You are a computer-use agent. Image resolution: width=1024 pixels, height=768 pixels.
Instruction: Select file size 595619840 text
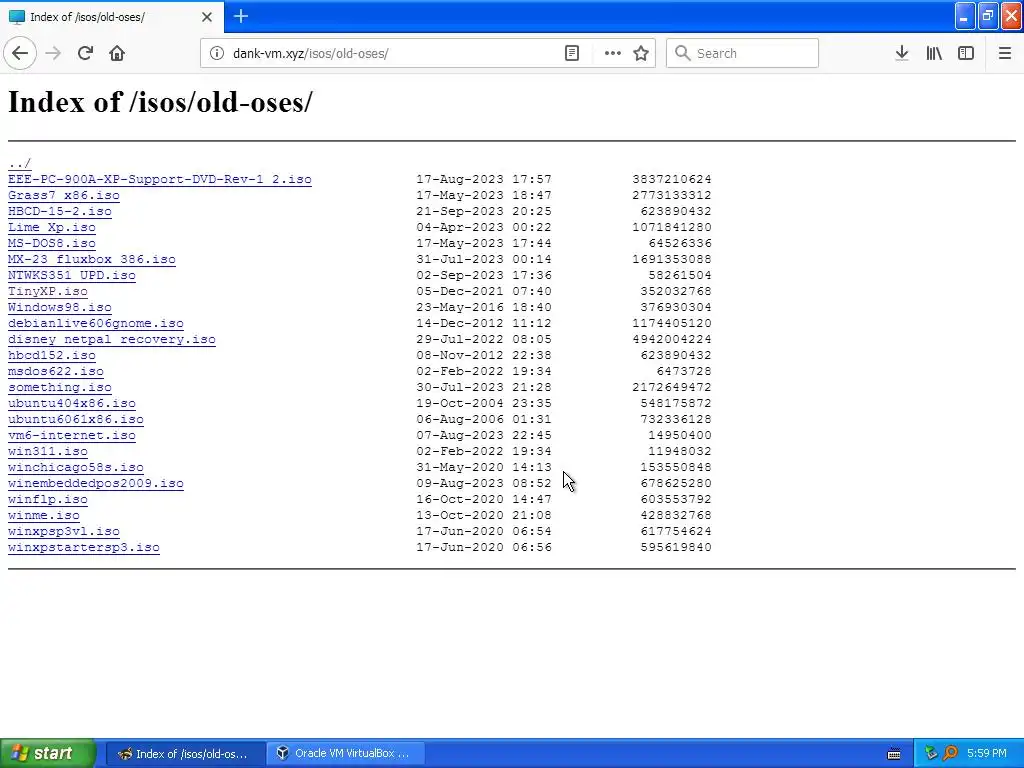(x=676, y=547)
